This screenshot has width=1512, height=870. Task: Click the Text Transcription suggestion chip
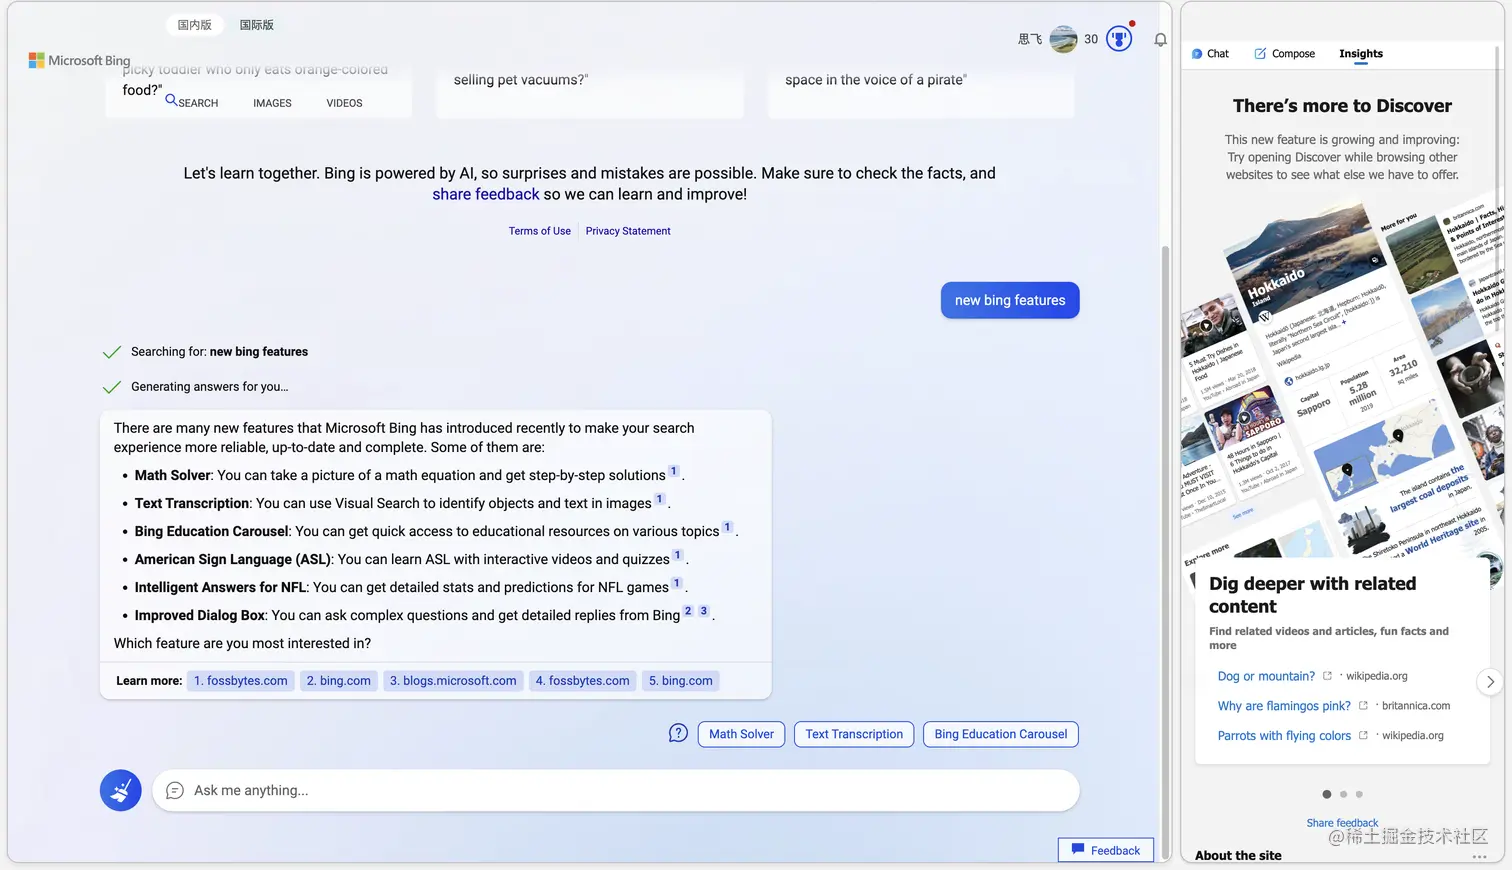coord(854,734)
